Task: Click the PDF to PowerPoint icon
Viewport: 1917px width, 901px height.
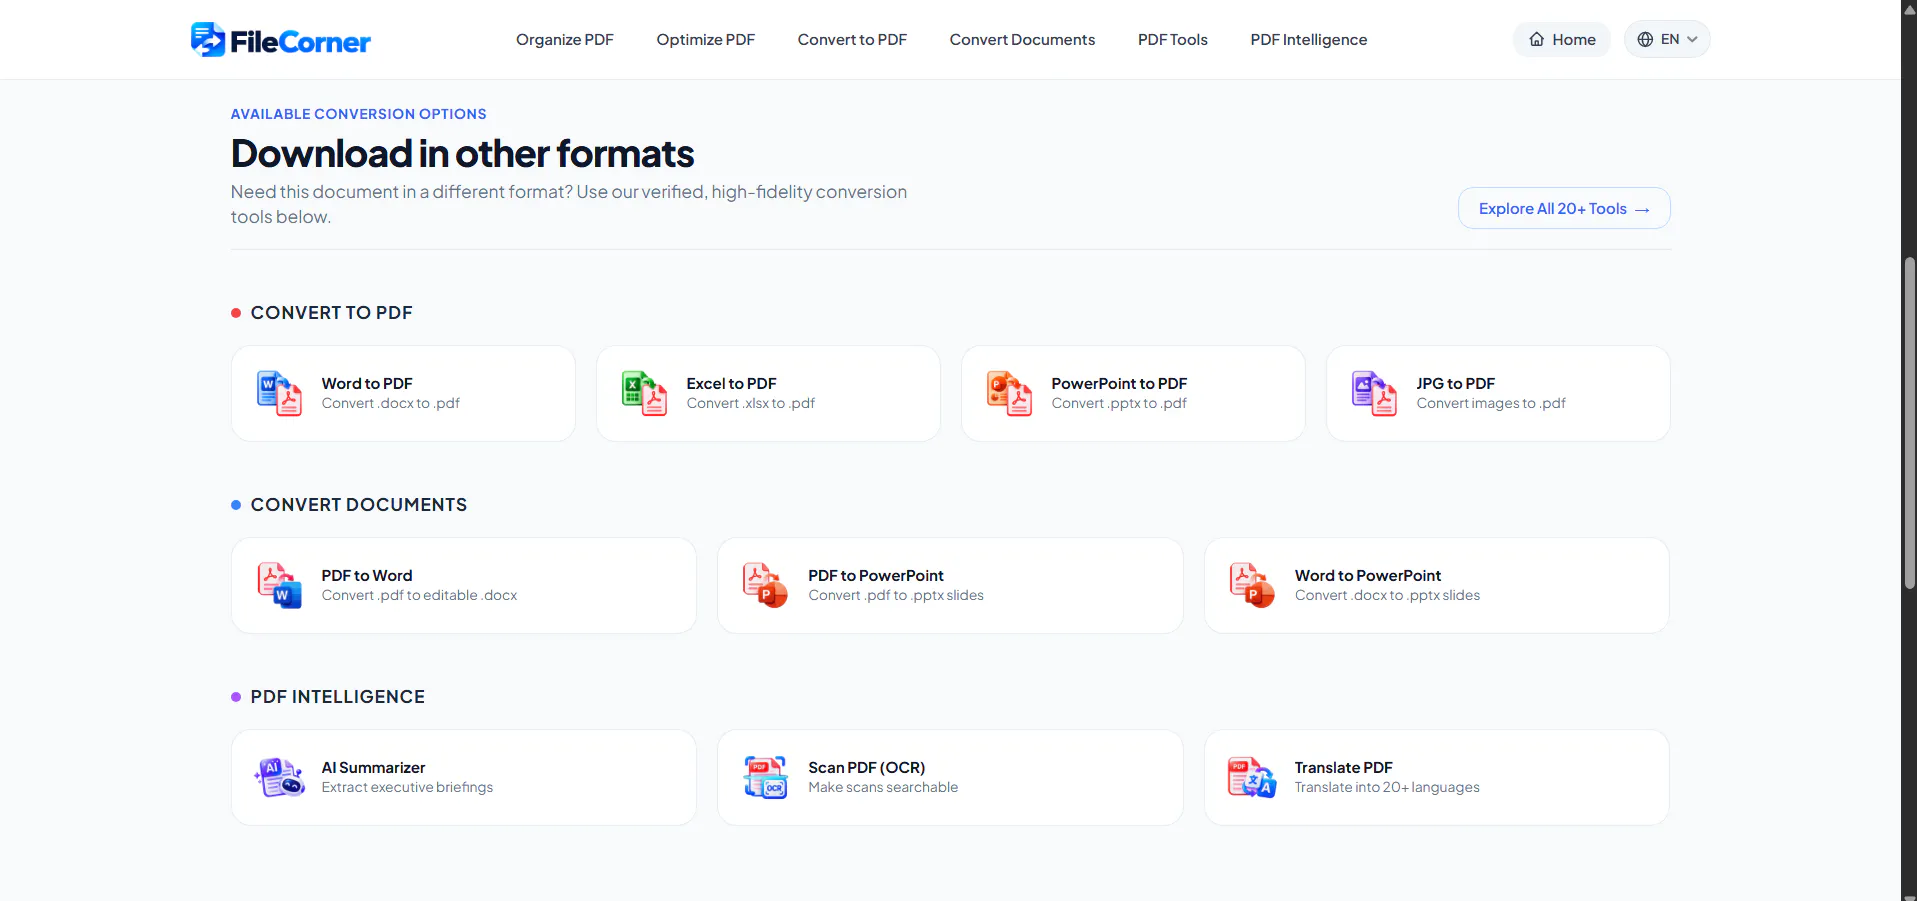Action: [765, 585]
